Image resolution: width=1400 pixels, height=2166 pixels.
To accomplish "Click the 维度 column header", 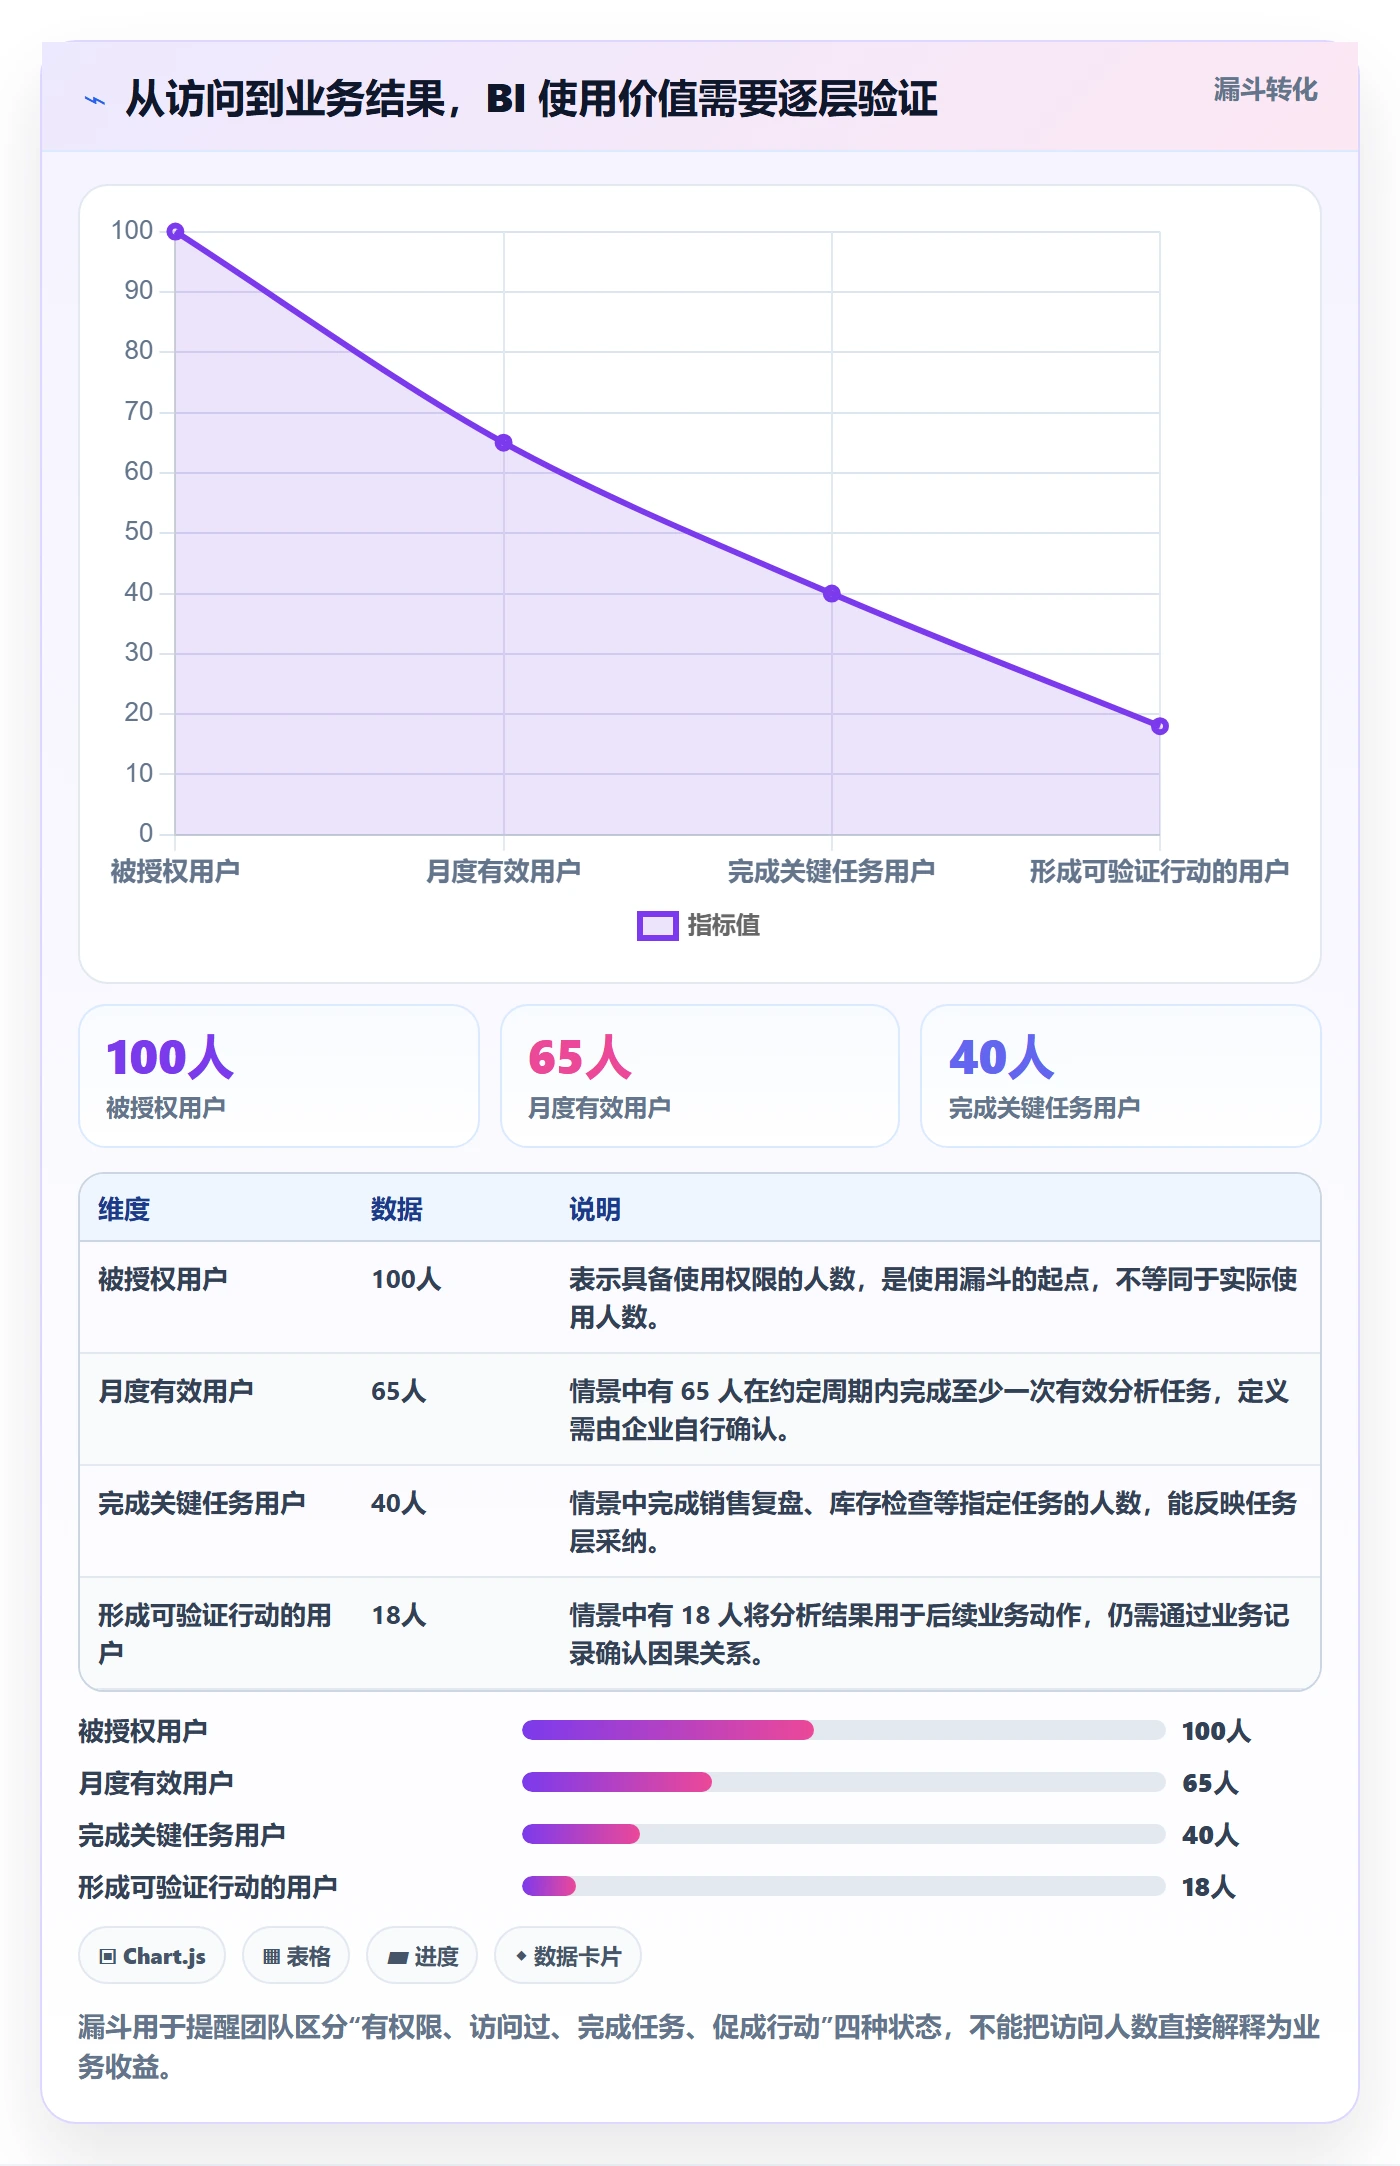I will click(124, 1209).
